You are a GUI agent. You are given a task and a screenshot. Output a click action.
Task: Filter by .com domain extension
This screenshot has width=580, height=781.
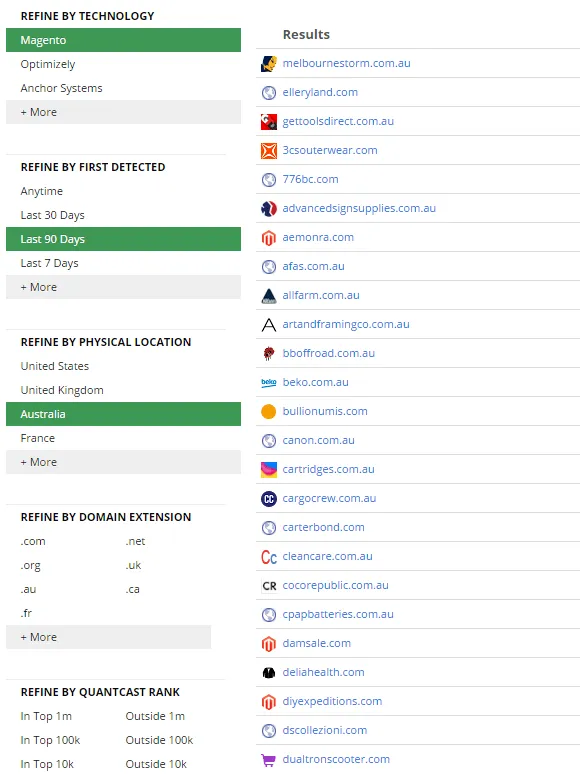tap(33, 541)
